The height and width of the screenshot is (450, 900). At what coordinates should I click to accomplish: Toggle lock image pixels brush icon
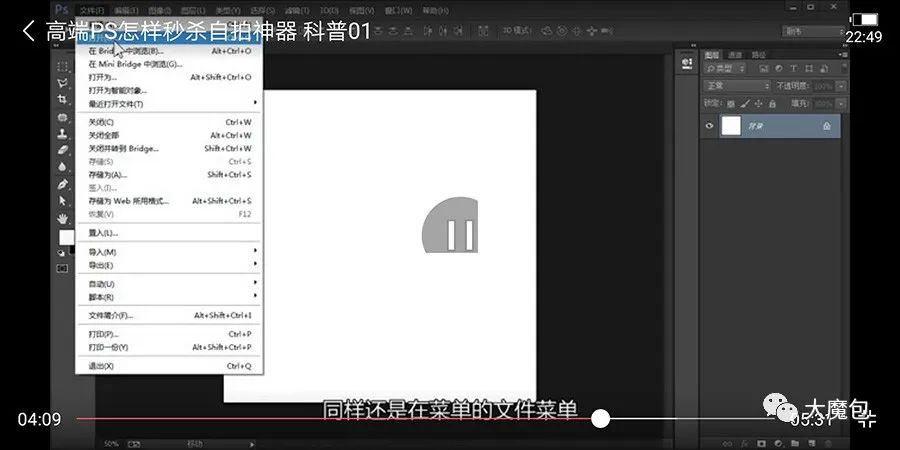click(744, 104)
